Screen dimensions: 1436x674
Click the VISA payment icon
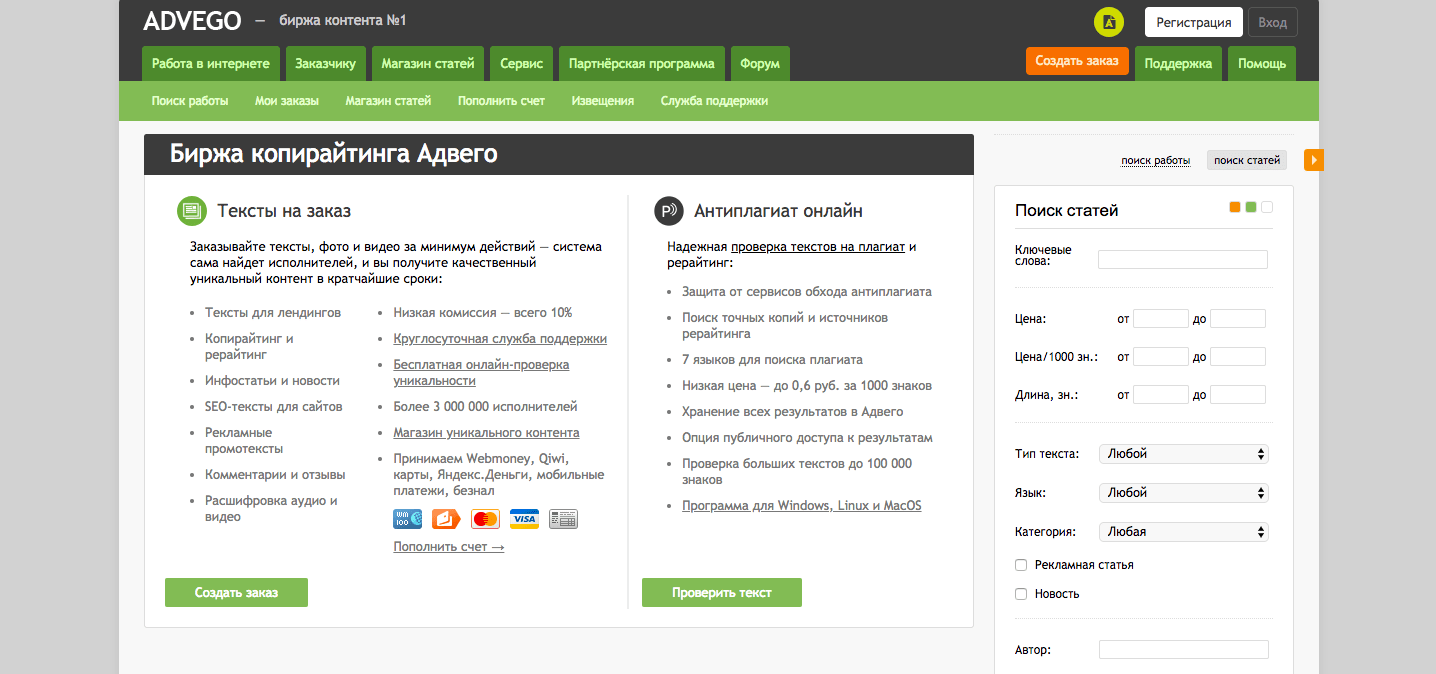tap(524, 519)
